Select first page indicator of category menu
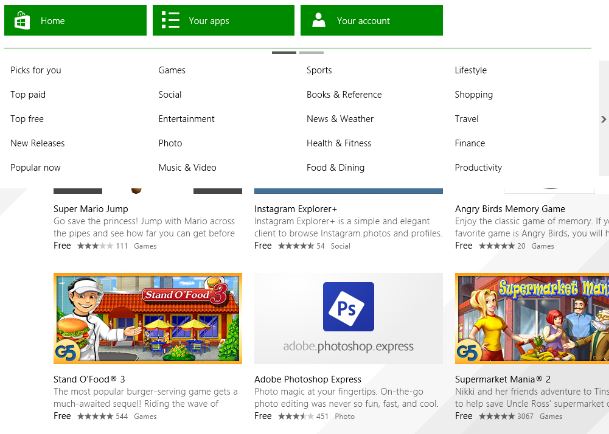Viewport: 609px width, 434px height. coord(284,52)
